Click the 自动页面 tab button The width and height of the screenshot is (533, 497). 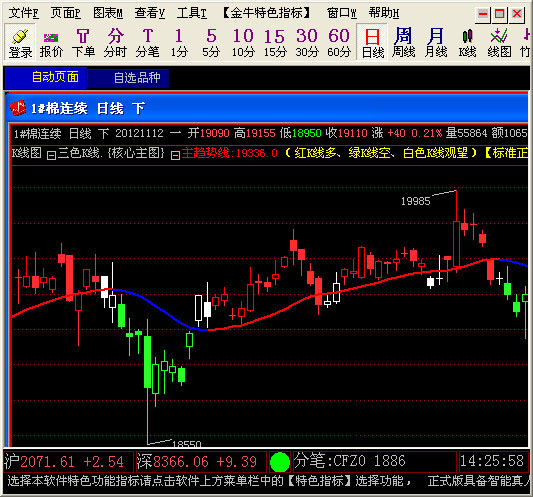tap(55, 77)
